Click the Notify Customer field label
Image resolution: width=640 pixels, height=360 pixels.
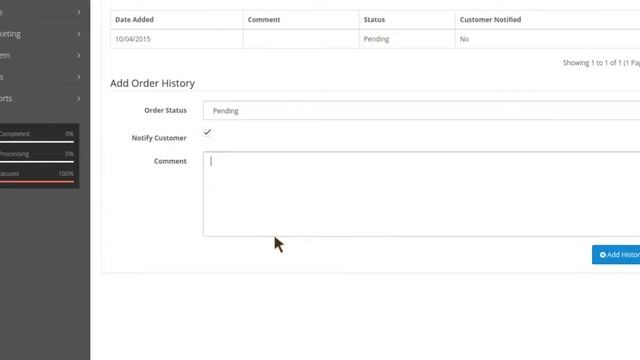click(x=159, y=138)
